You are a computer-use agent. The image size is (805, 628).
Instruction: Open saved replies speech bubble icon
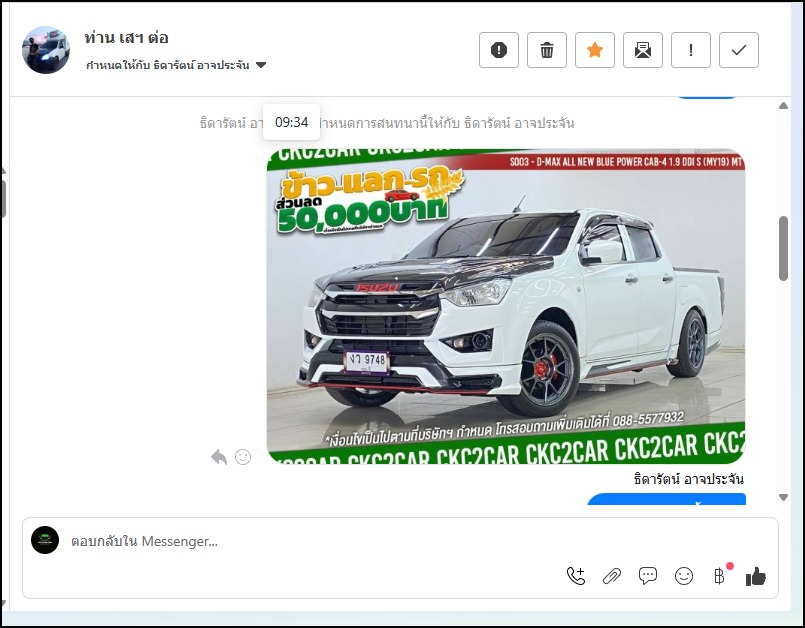click(647, 576)
